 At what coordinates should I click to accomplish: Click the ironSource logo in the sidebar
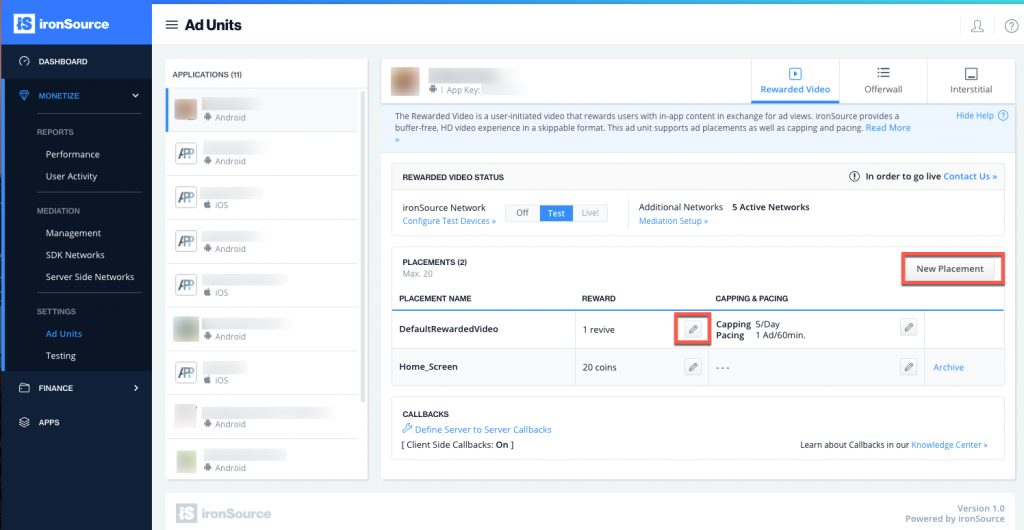click(61, 24)
